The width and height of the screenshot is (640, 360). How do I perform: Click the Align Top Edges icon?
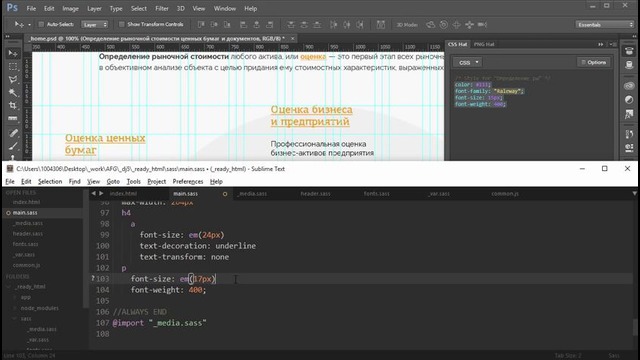coord(201,24)
